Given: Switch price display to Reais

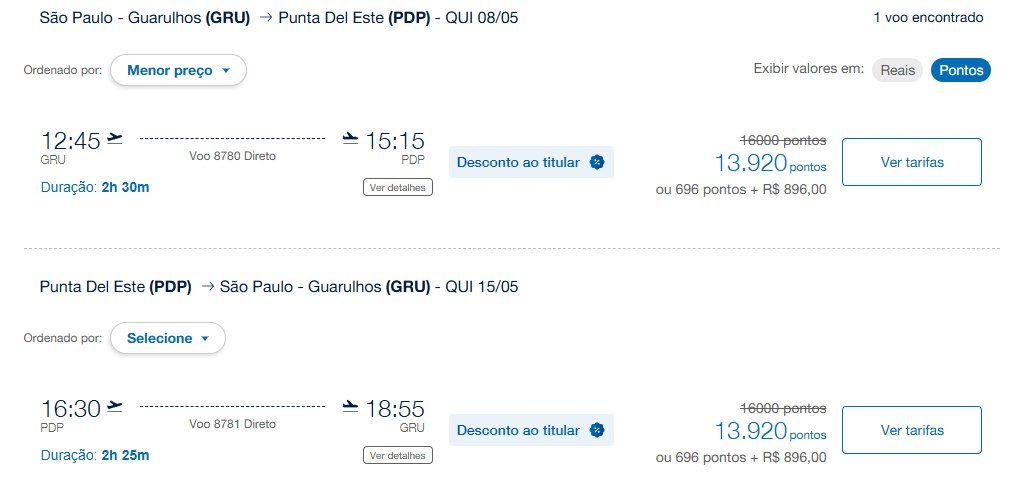Looking at the screenshot, I should (897, 70).
